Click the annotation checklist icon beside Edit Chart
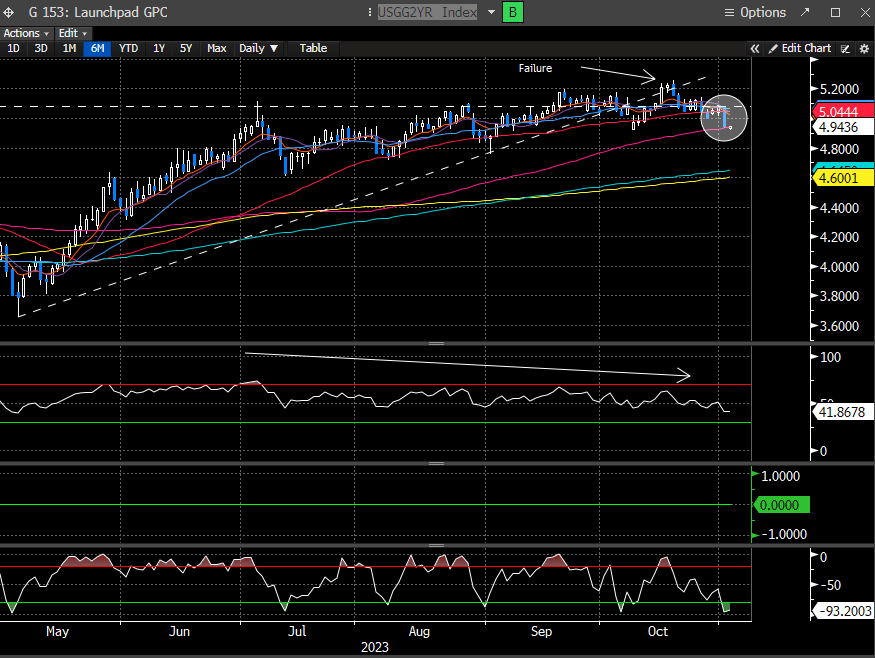875x658 pixels. point(845,48)
